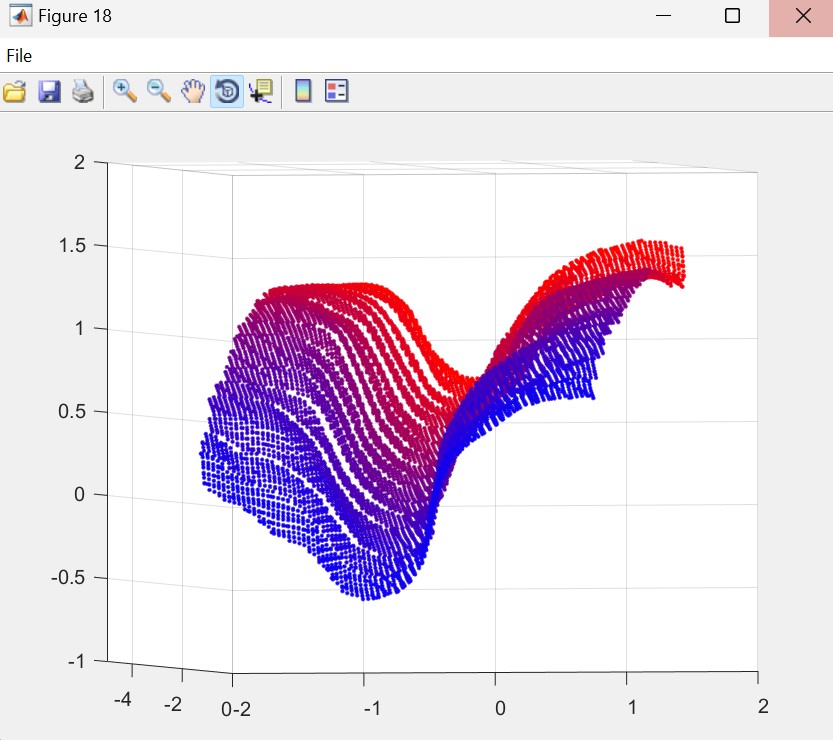Click the 0 tick label on the bottom horizontal axis
This screenshot has height=740, width=833.
500,708
